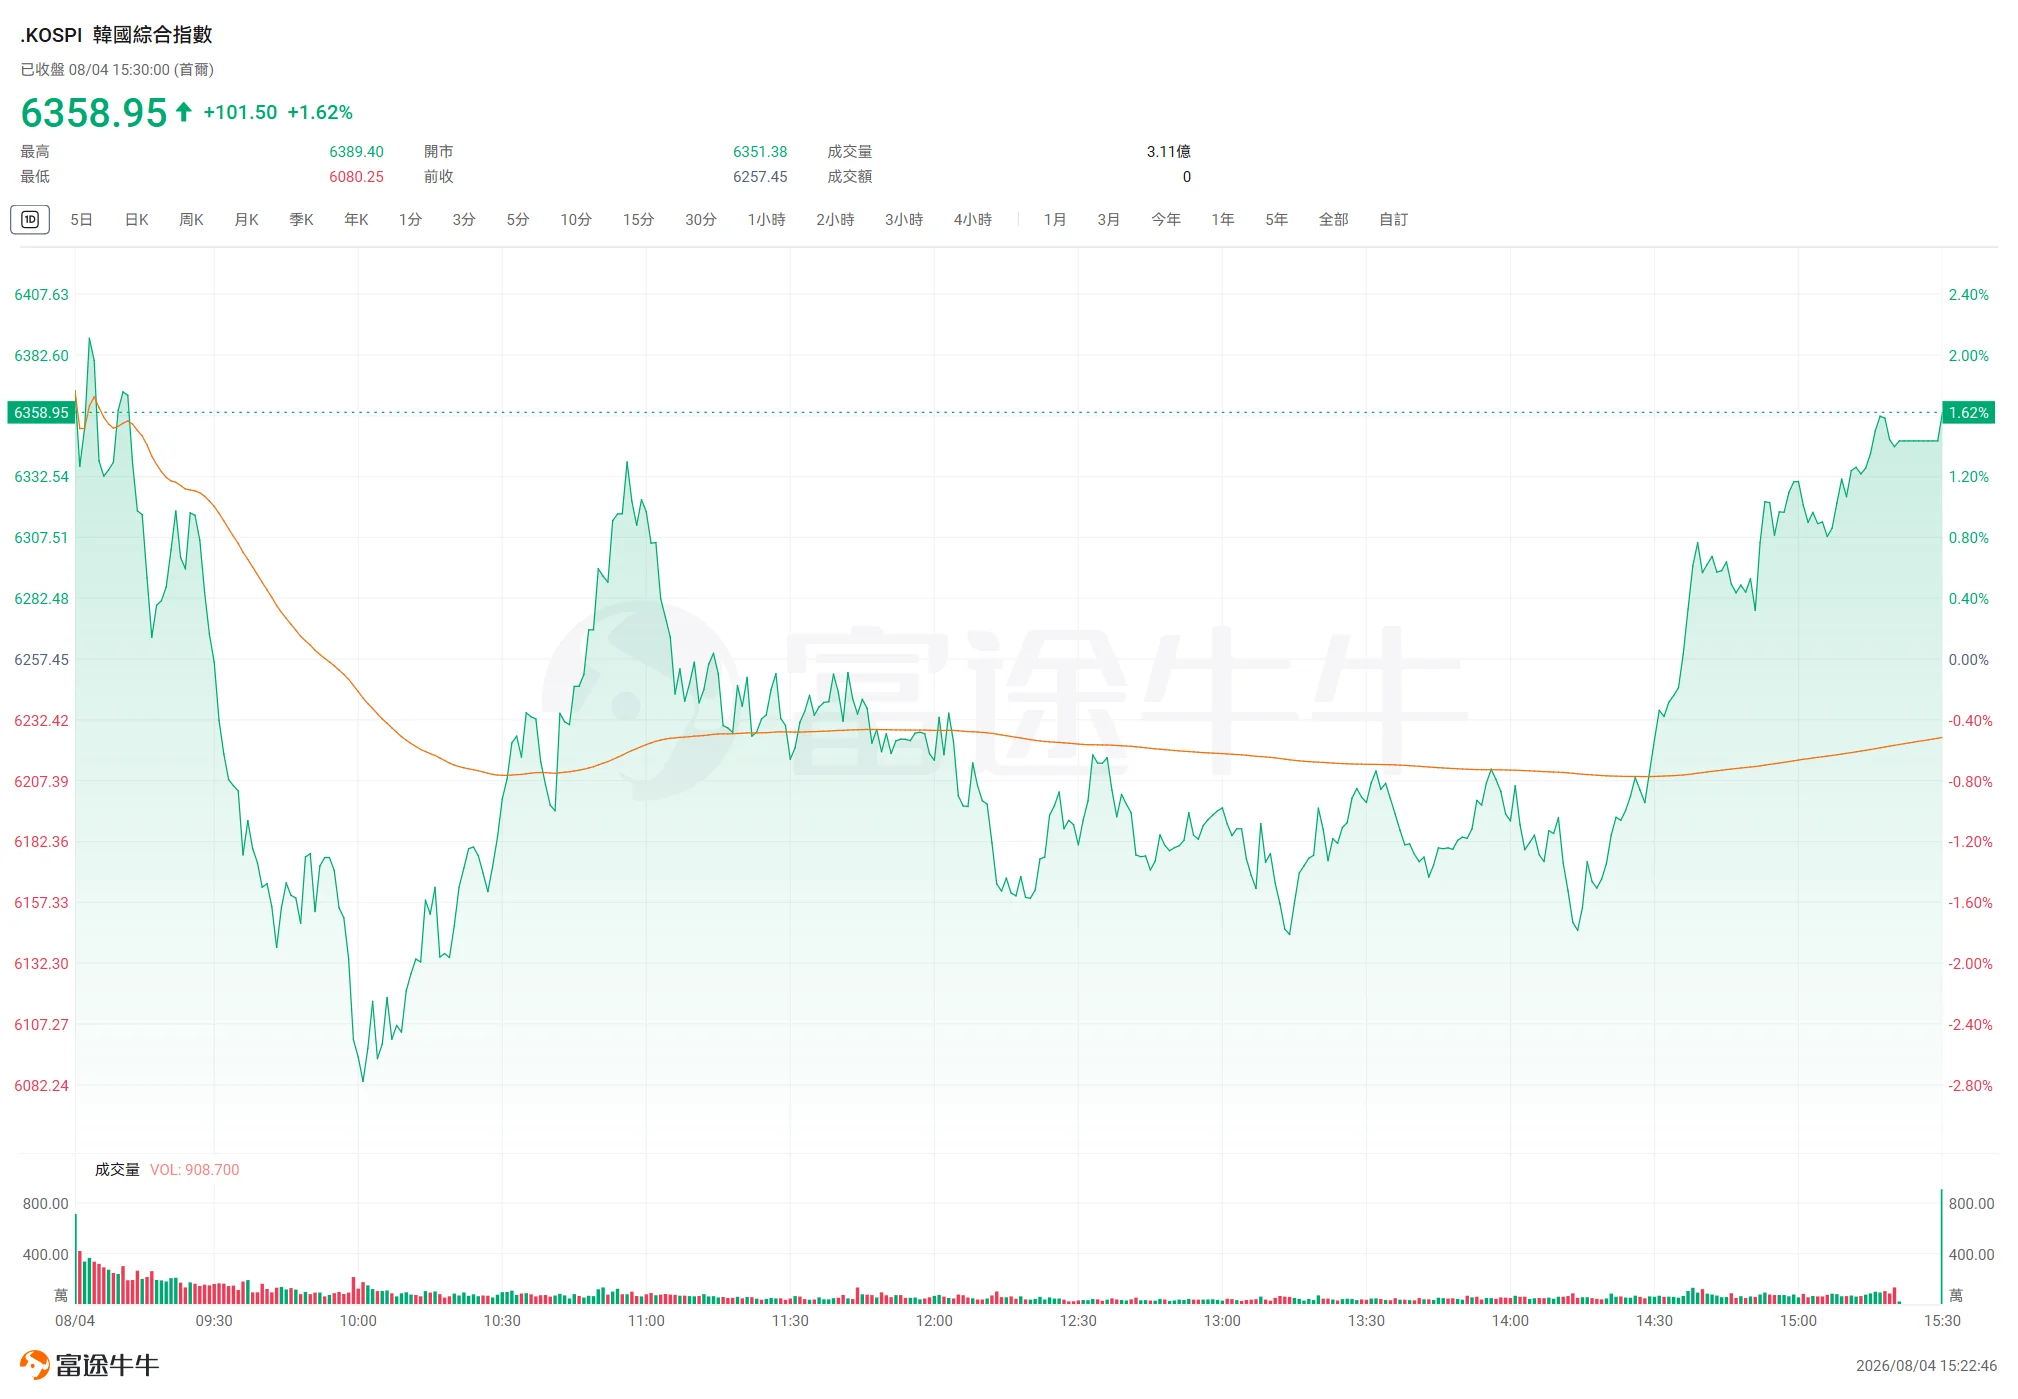Click the 富途牛牛 brand name at bottom left

point(107,1366)
